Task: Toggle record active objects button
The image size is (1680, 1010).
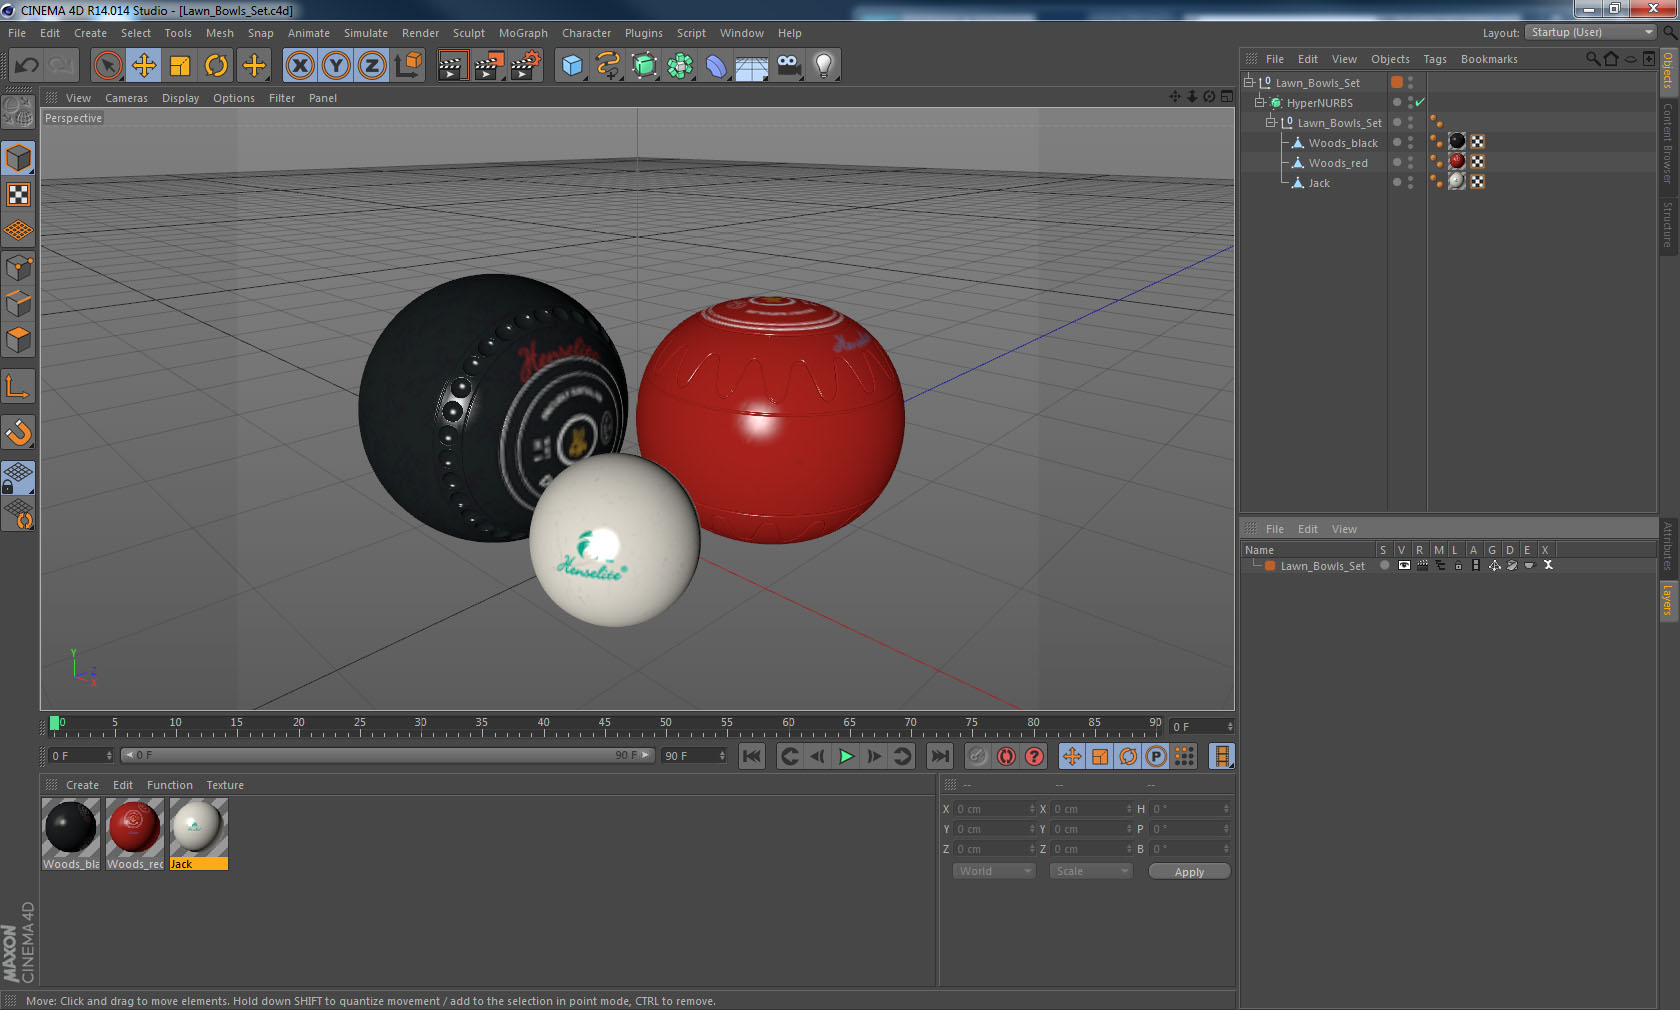Action: click(978, 756)
